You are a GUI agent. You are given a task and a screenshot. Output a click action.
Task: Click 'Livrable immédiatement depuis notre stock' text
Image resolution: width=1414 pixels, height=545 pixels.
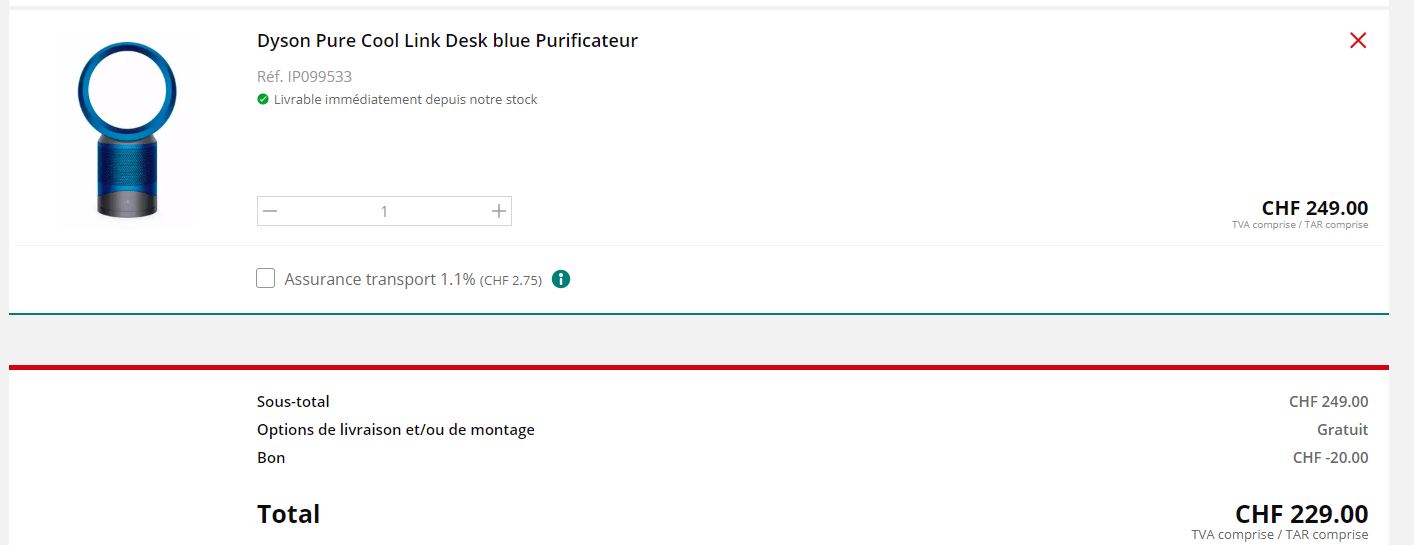(405, 99)
